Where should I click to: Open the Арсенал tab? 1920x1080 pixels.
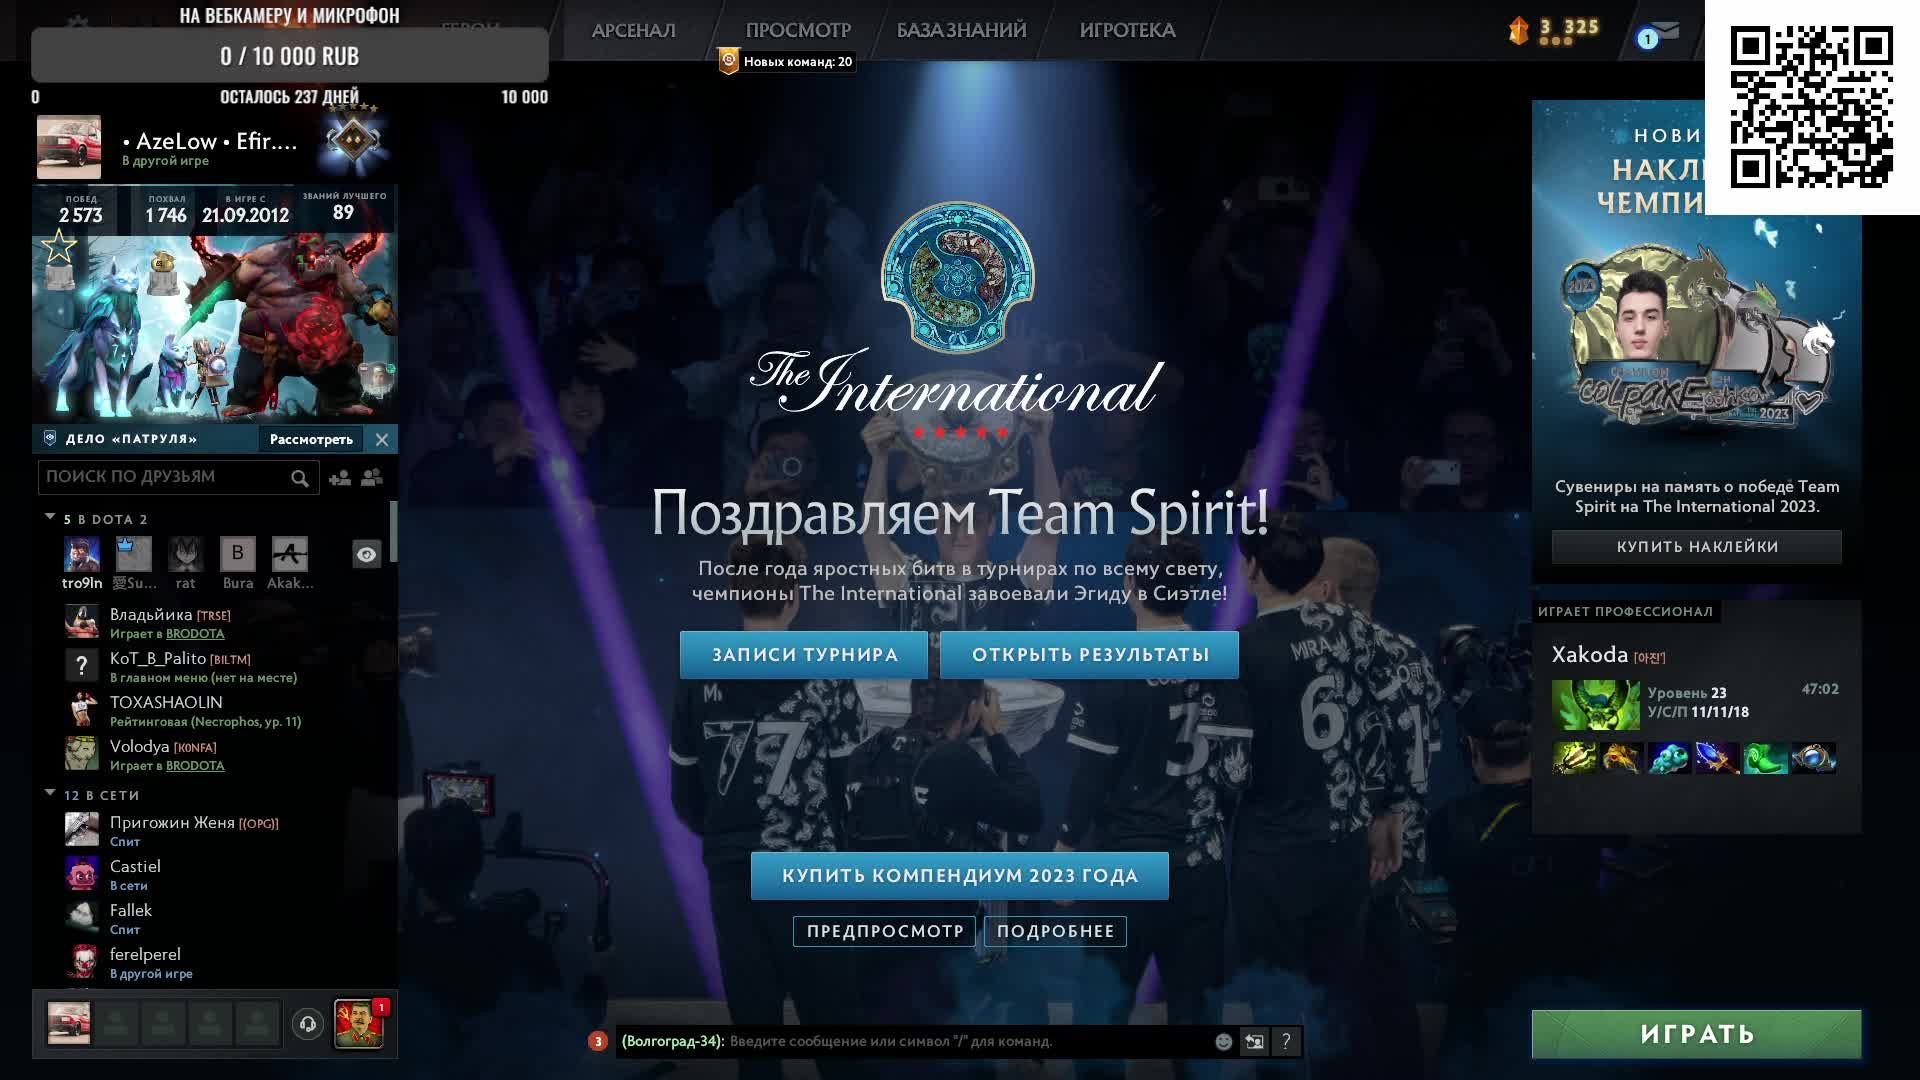tap(633, 31)
